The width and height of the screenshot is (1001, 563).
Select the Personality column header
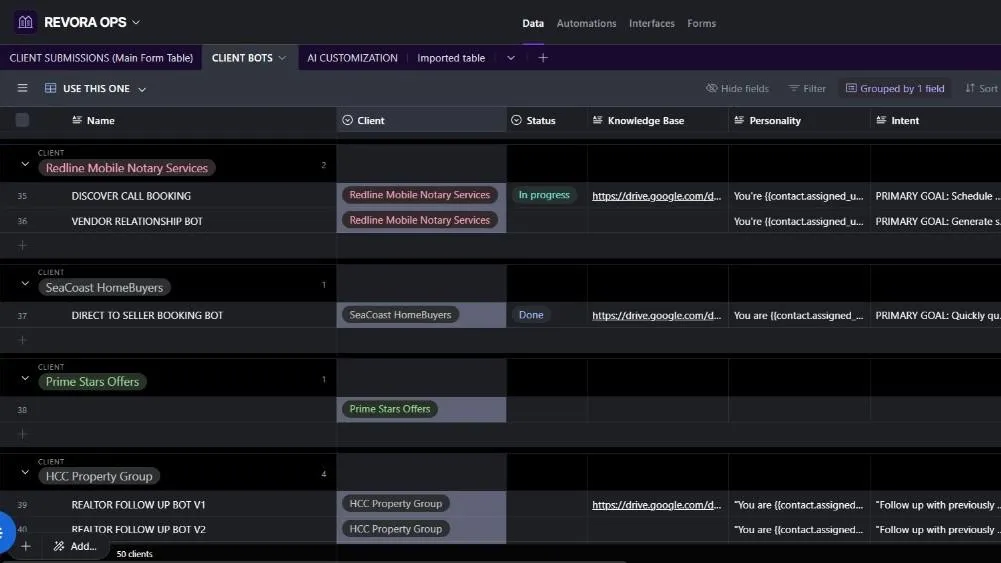tap(799, 120)
